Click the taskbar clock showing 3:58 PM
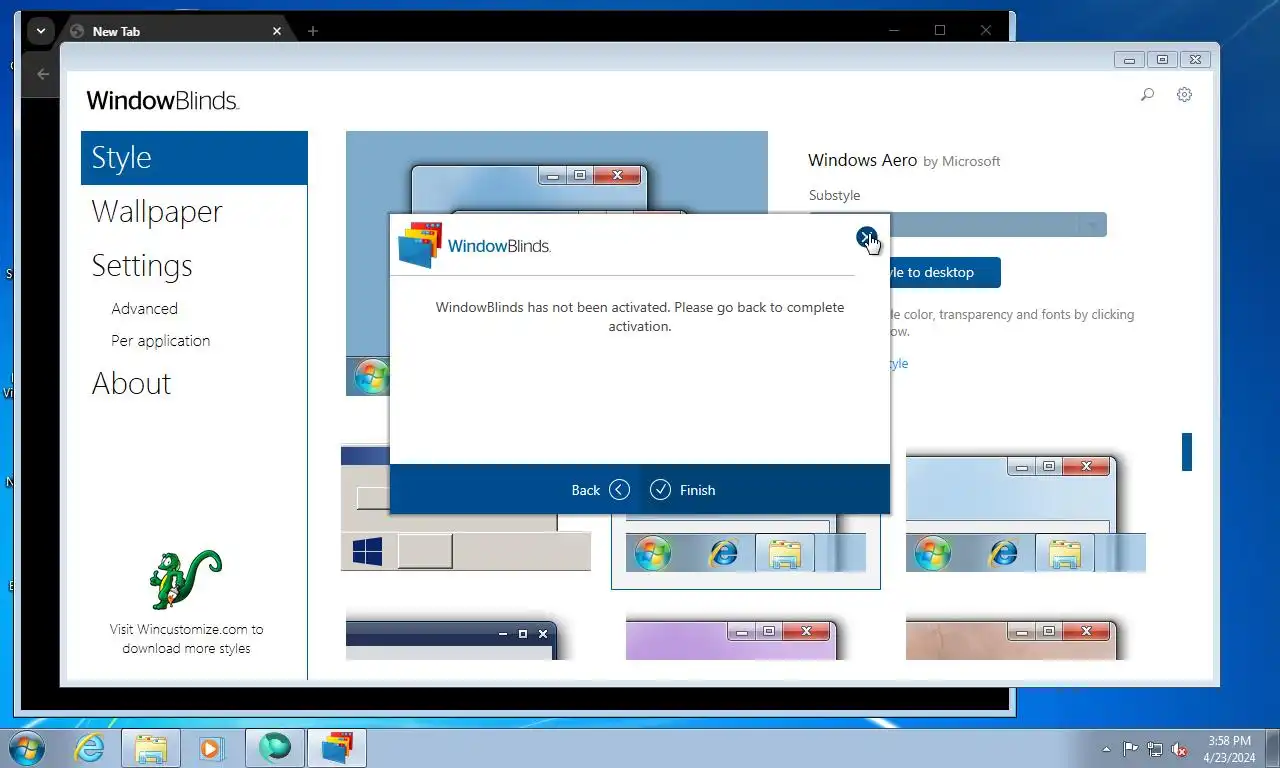 [x=1230, y=749]
